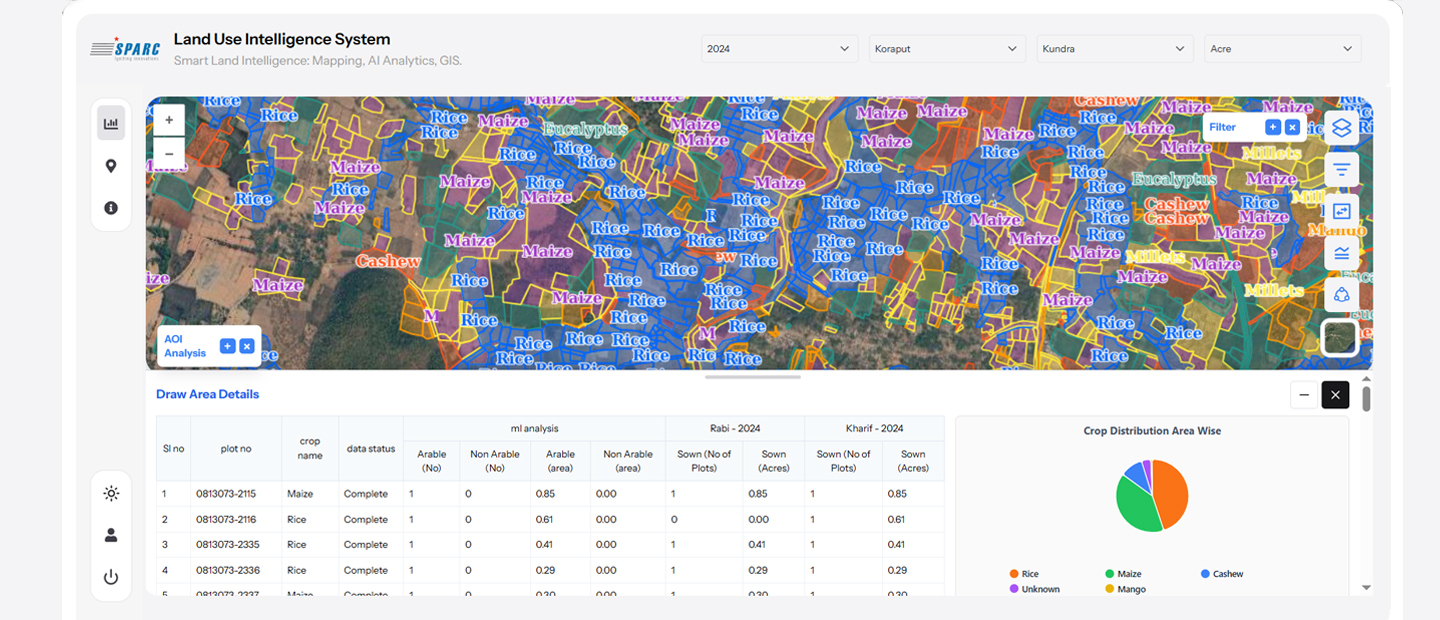Close the Filter panel with x
This screenshot has width=1440, height=620.
click(x=1292, y=127)
